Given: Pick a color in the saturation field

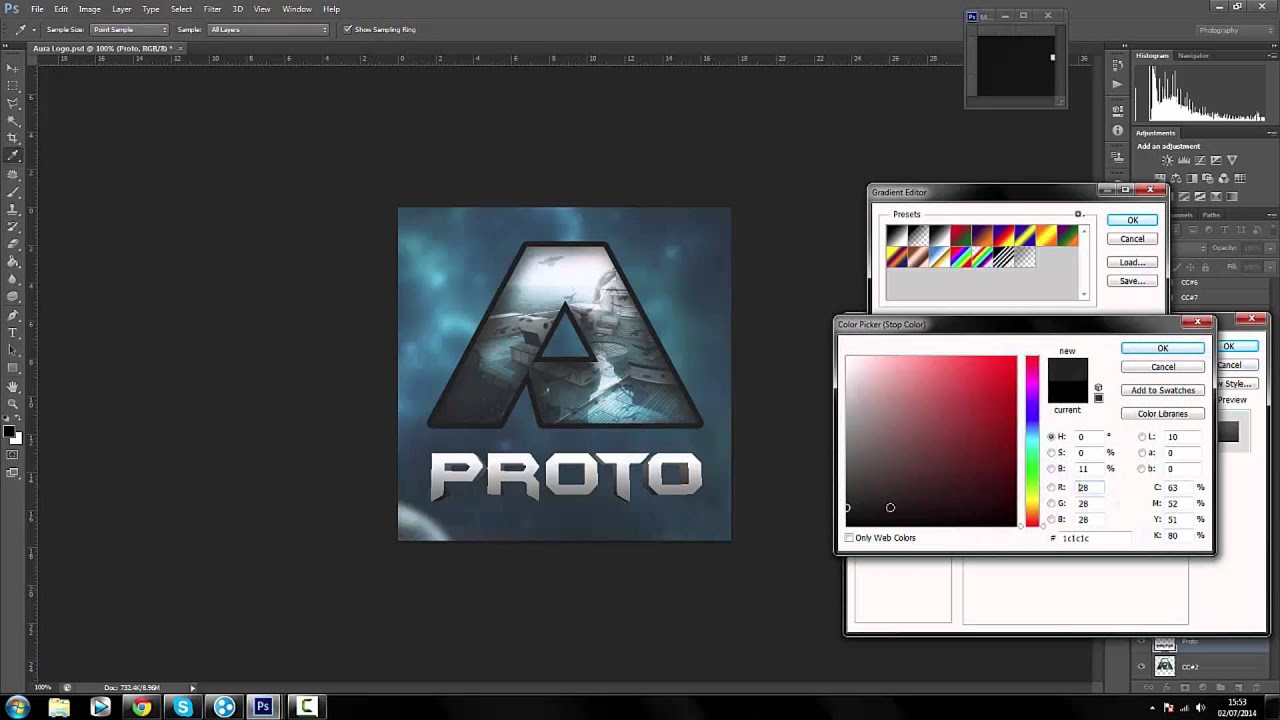Looking at the screenshot, I should 931,441.
